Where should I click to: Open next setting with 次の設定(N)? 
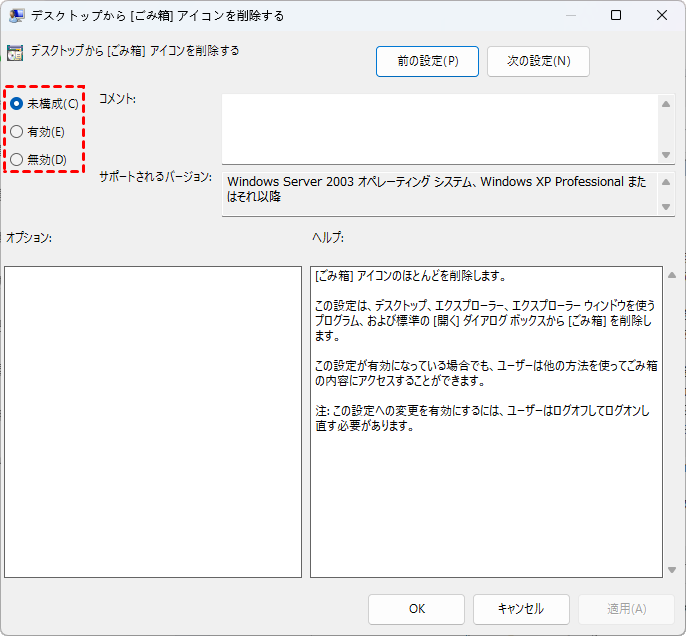click(538, 61)
